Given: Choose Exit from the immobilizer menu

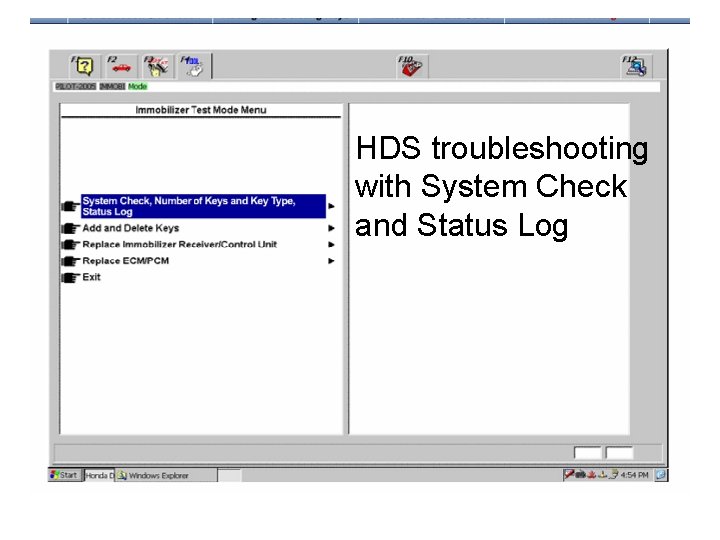Looking at the screenshot, I should (x=91, y=277).
